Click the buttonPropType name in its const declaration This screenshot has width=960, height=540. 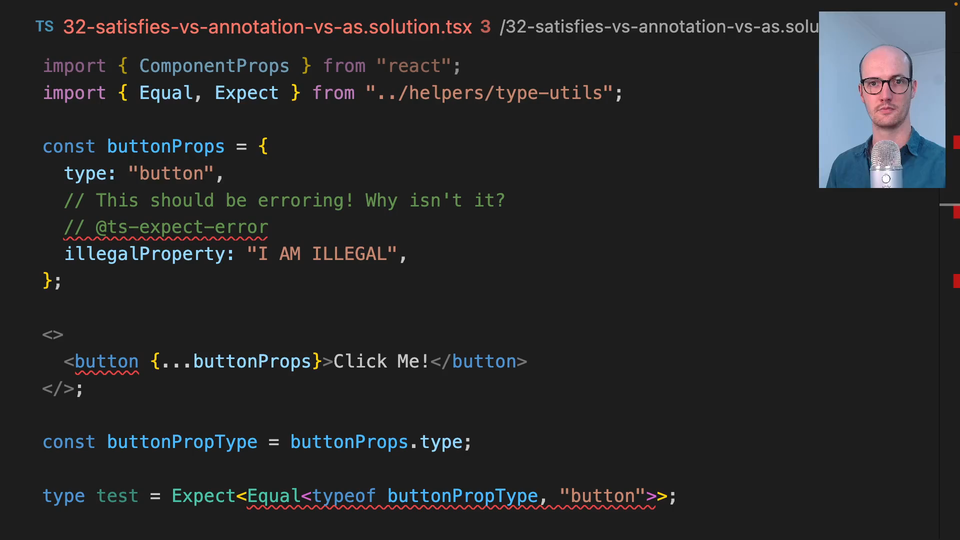pyautogui.click(x=182, y=442)
